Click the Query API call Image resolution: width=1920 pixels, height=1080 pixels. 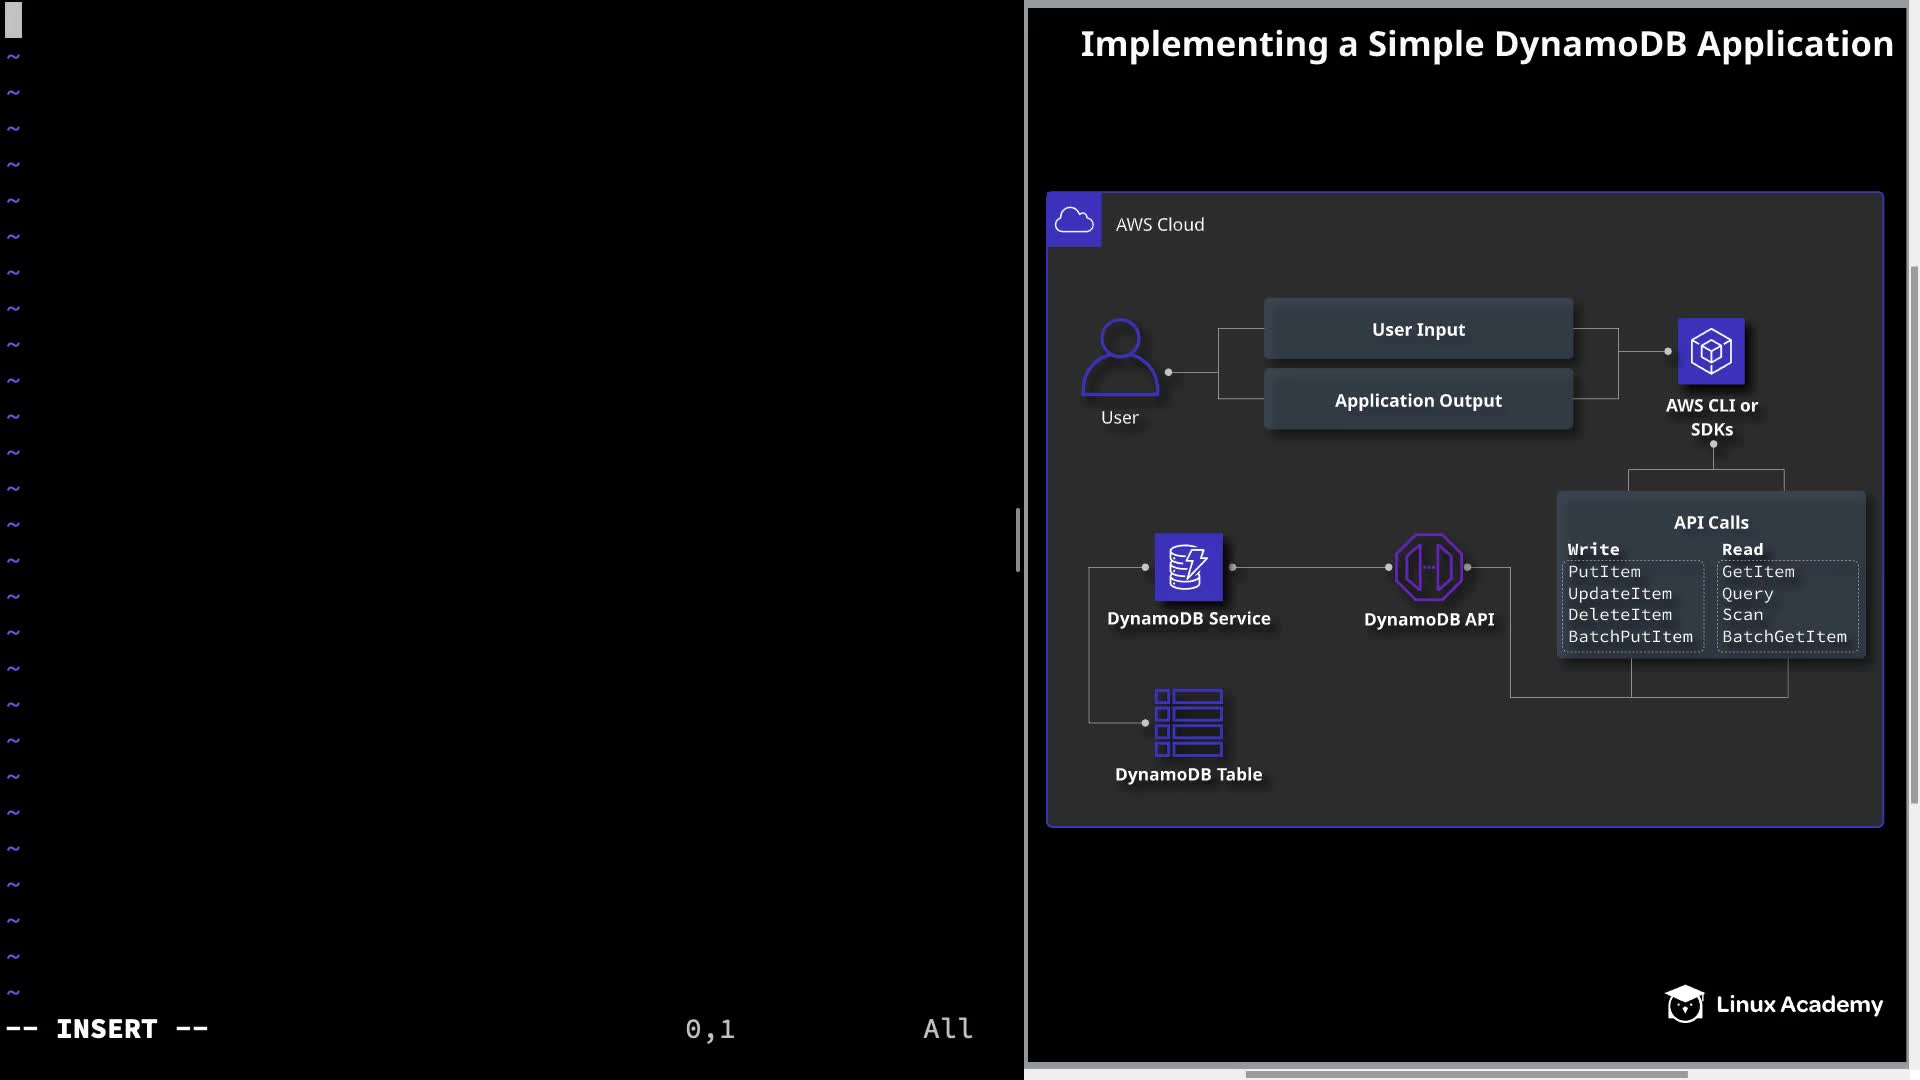coord(1747,594)
